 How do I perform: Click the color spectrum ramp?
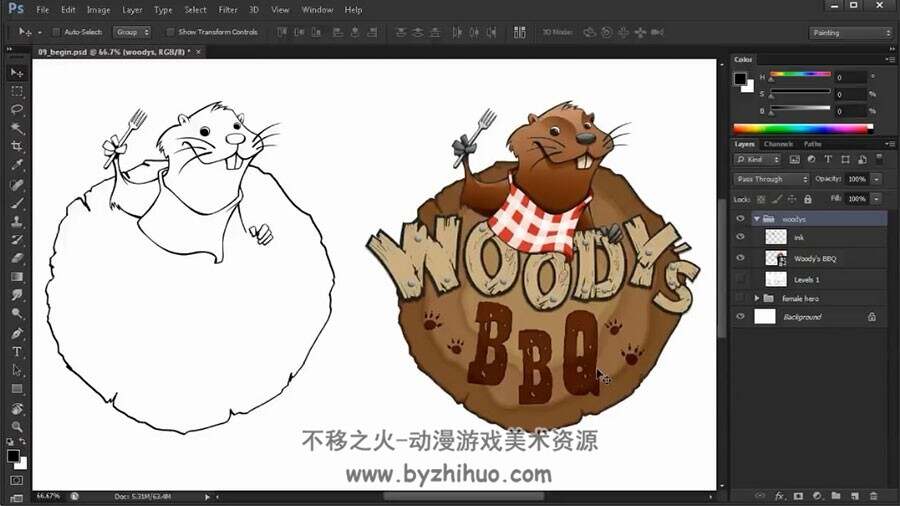[803, 129]
